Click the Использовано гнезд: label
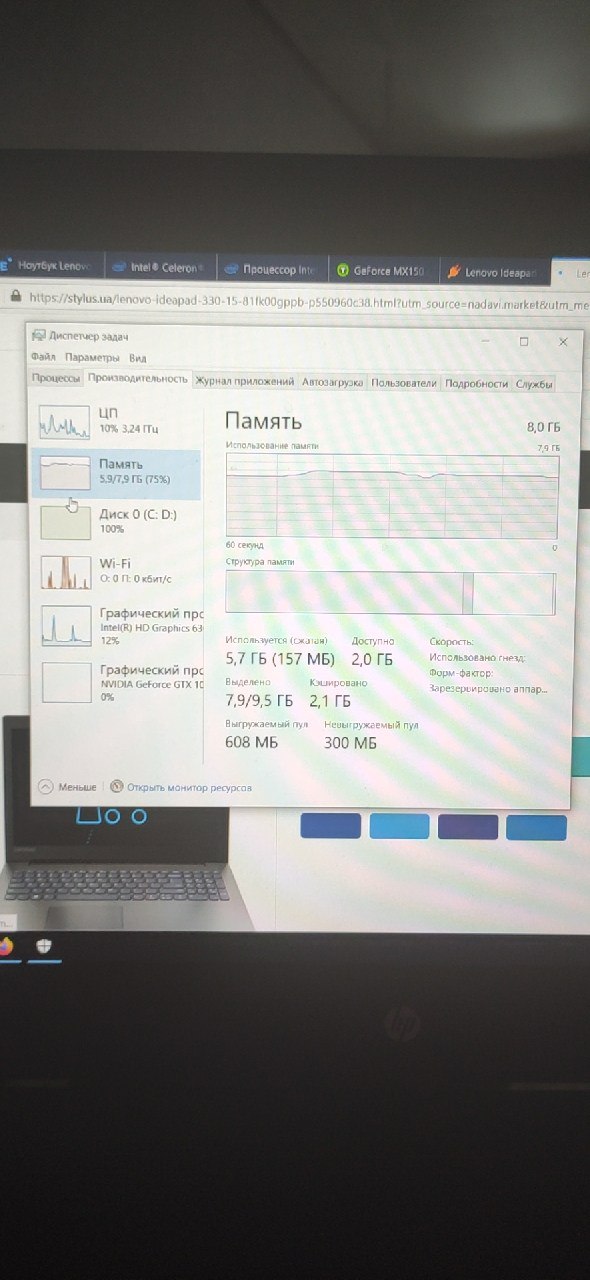The width and height of the screenshot is (590, 1280). [477, 658]
